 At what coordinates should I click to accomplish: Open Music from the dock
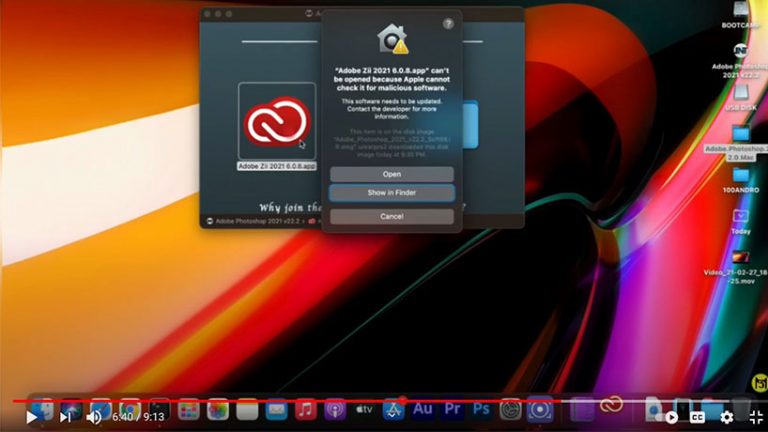[x=306, y=410]
